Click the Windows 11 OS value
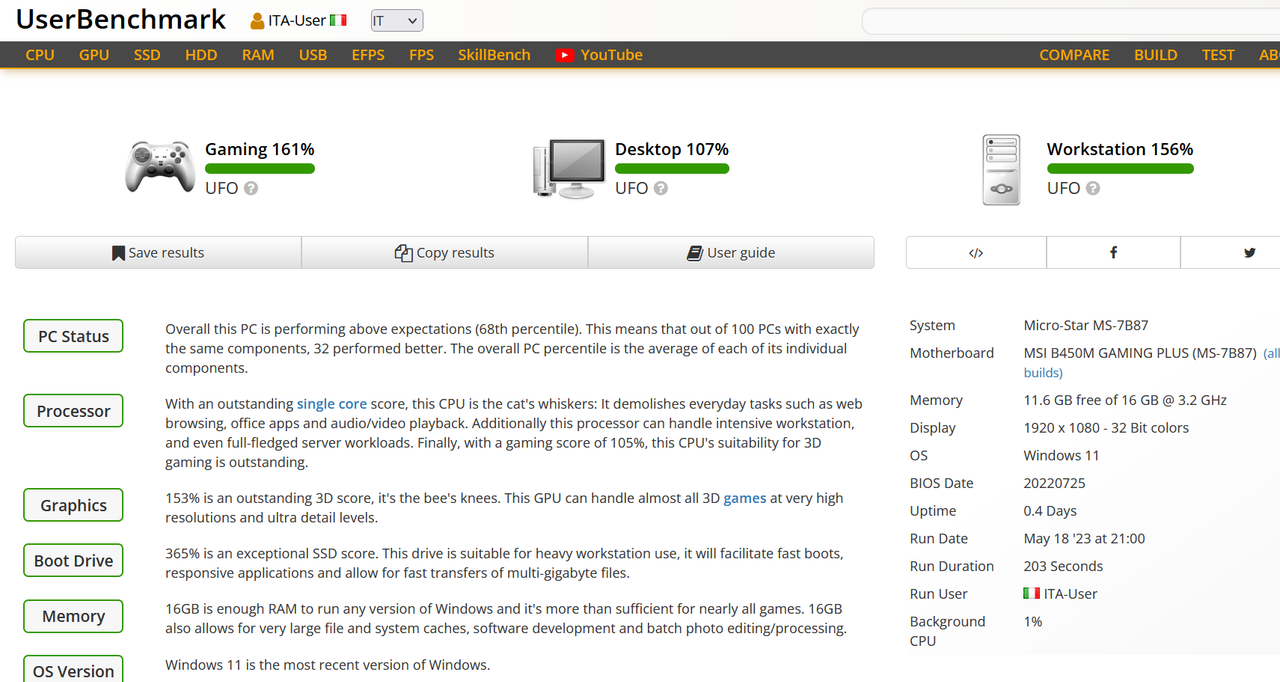The height and width of the screenshot is (682, 1280). (x=1061, y=455)
